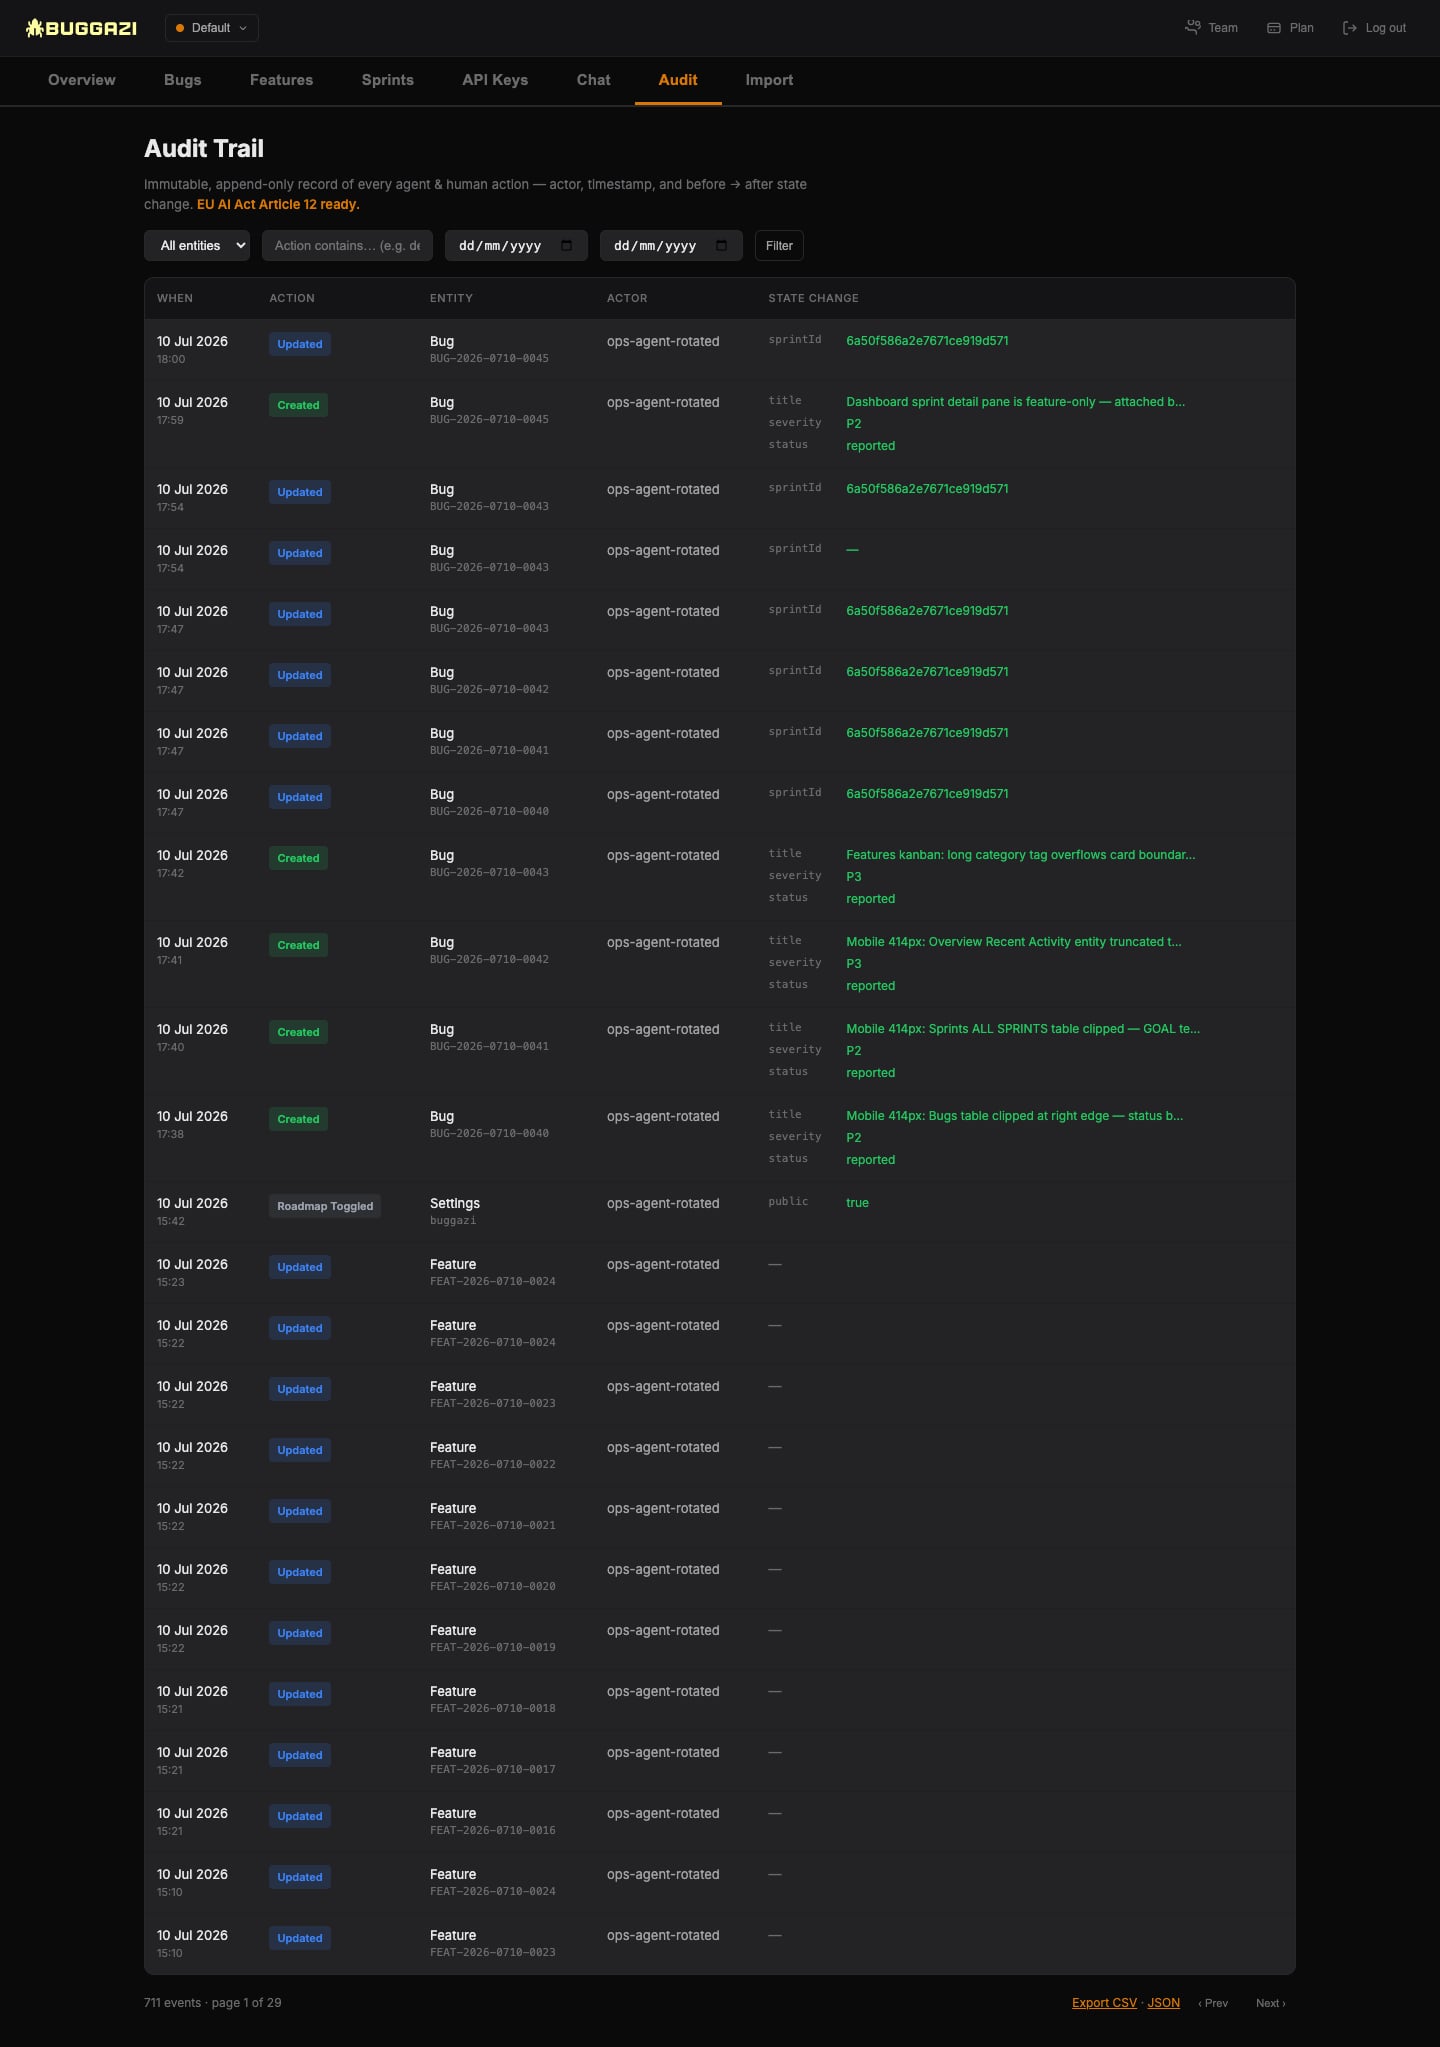The image size is (1440, 2047).
Task: Export audit events as JSON
Action: [x=1164, y=2003]
